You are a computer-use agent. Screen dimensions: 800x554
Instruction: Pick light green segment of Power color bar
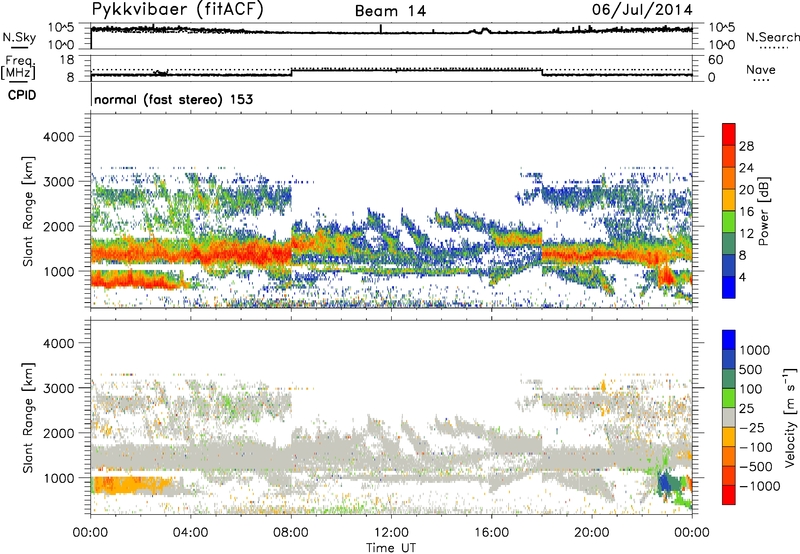tap(729, 221)
